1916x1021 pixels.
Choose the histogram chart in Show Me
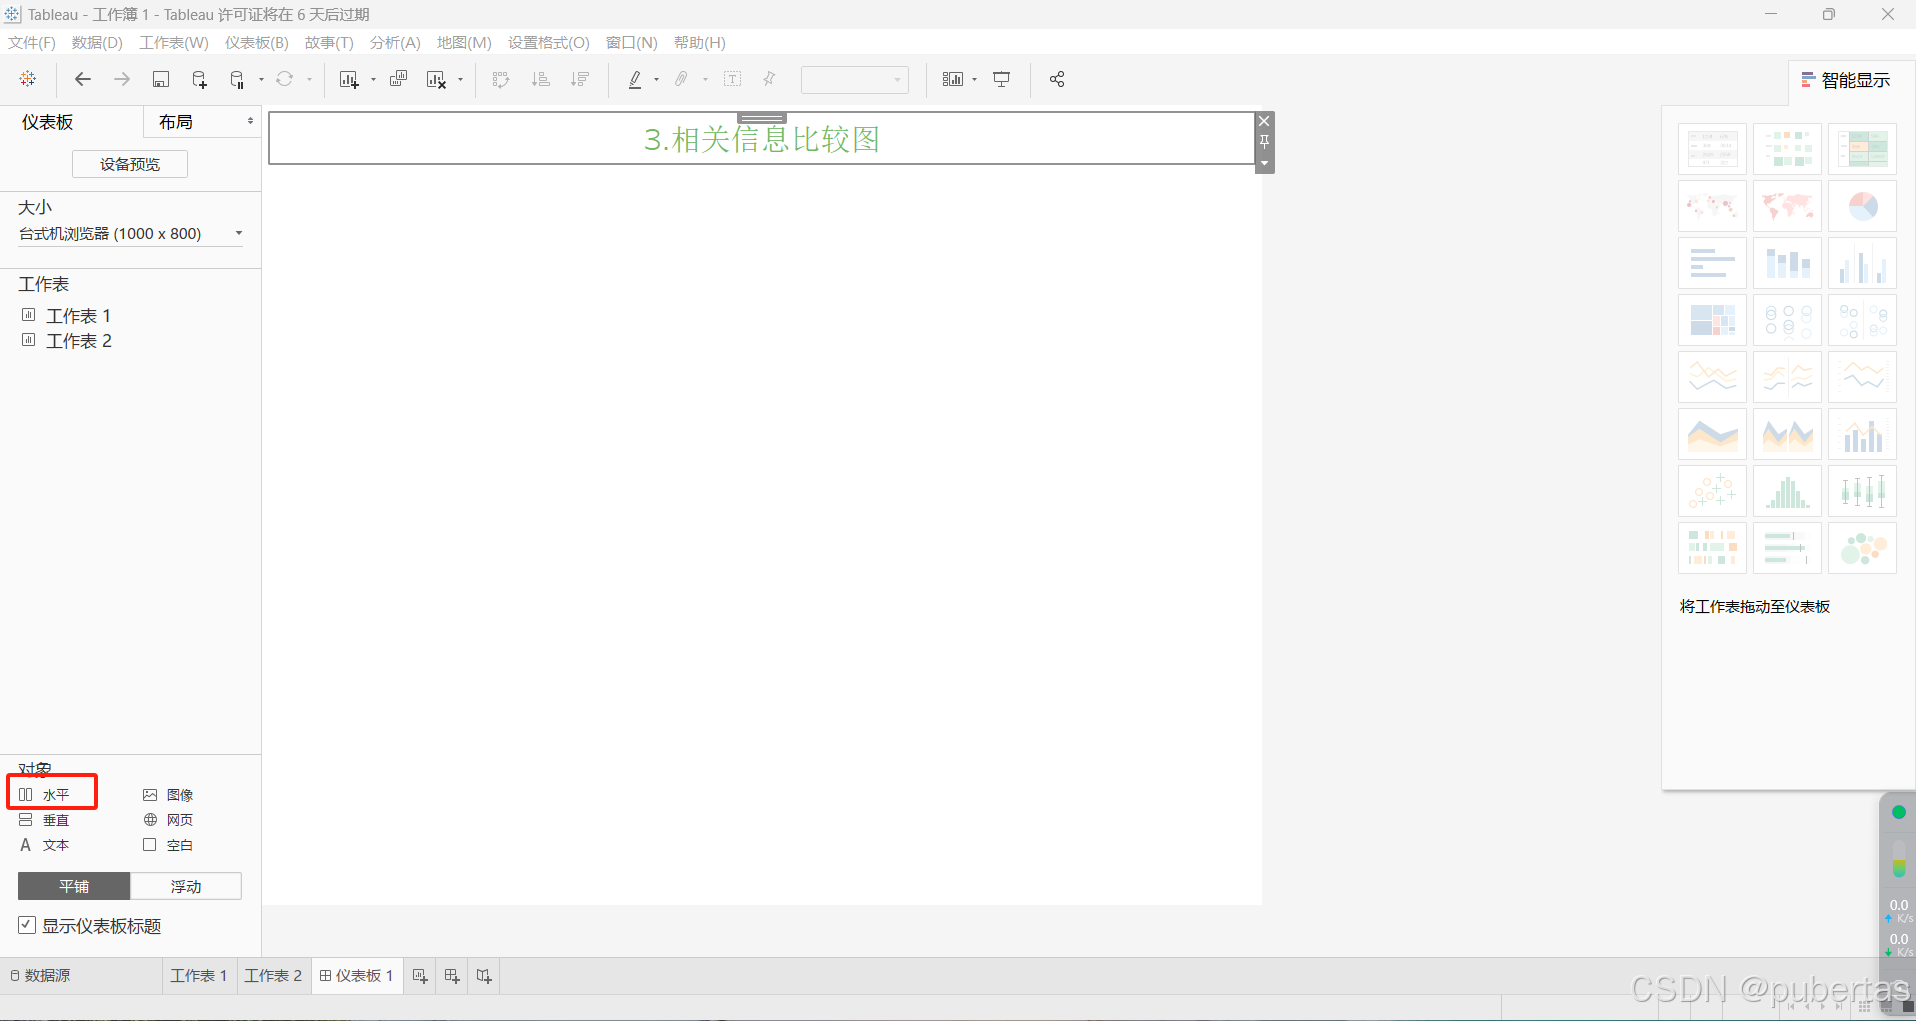(x=1787, y=491)
